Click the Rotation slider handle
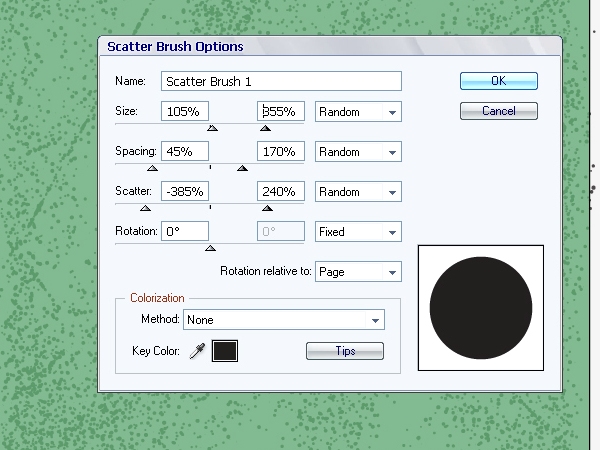600x450 pixels. coord(210,248)
